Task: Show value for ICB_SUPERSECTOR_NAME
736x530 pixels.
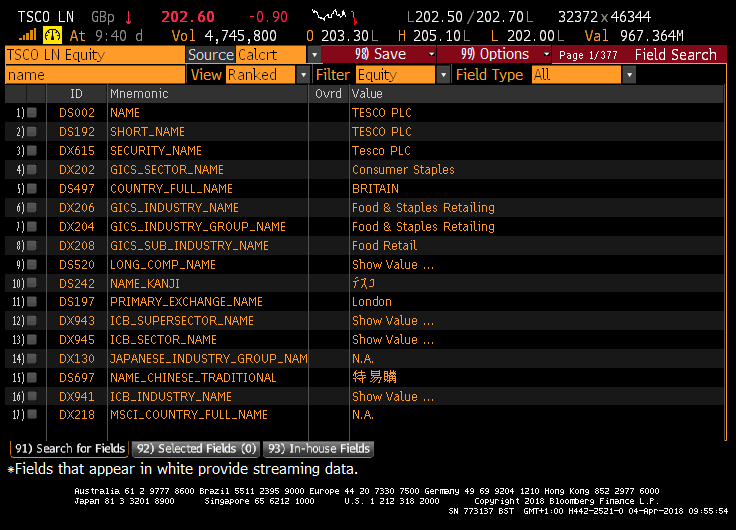Action: [393, 321]
